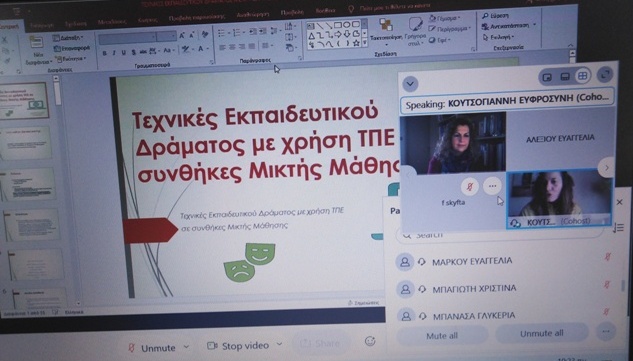Screen dimensions: 633x361
Task: Toggle text Shadow (S) formatting
Action: tap(134, 52)
